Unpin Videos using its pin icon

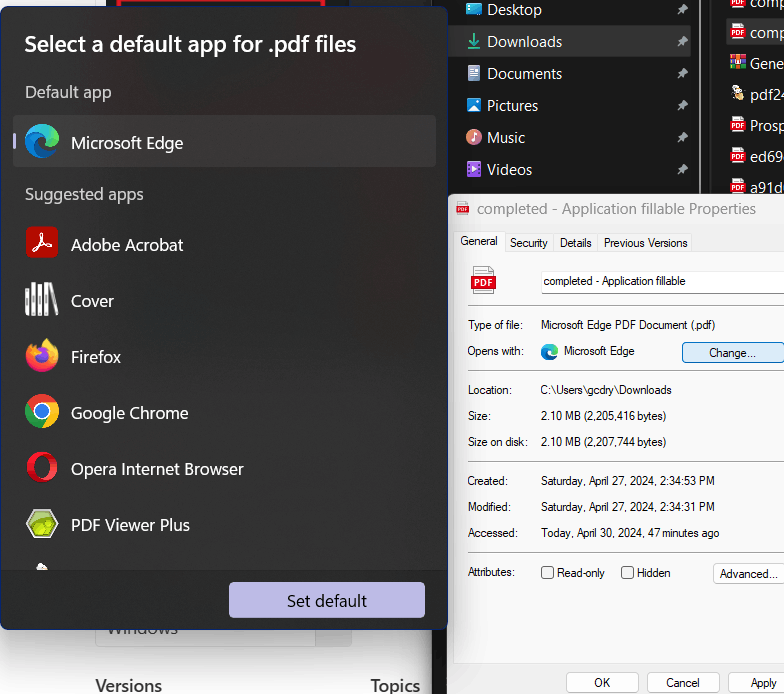(682, 169)
